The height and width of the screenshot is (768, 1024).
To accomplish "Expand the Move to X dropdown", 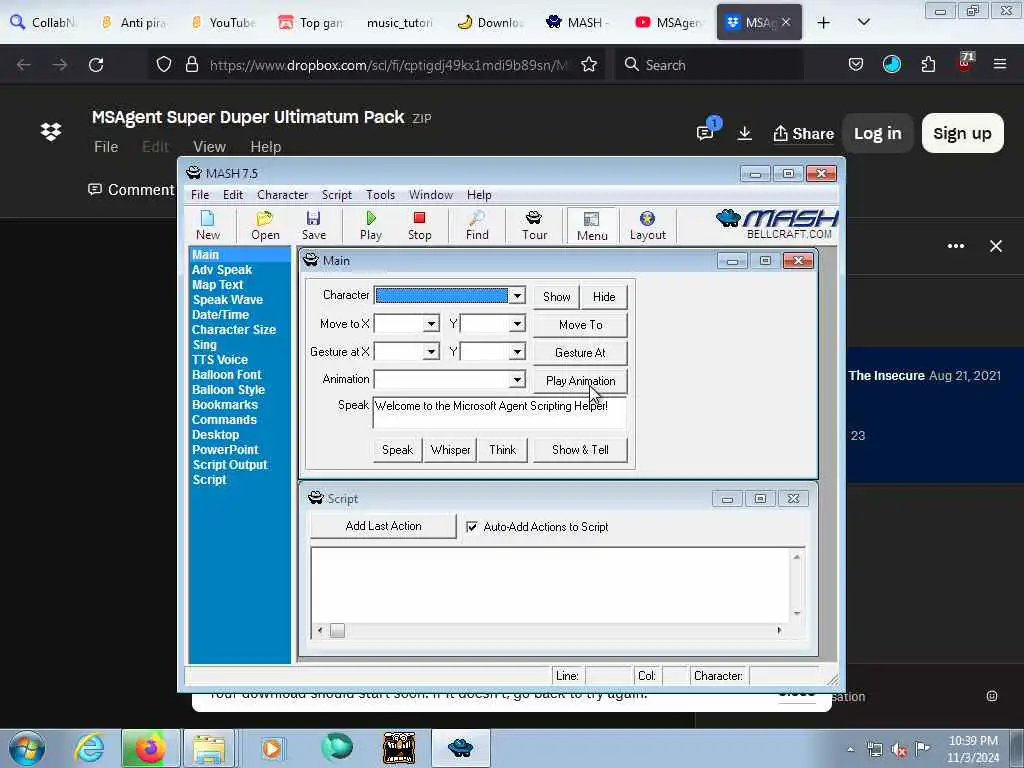I will tap(431, 324).
